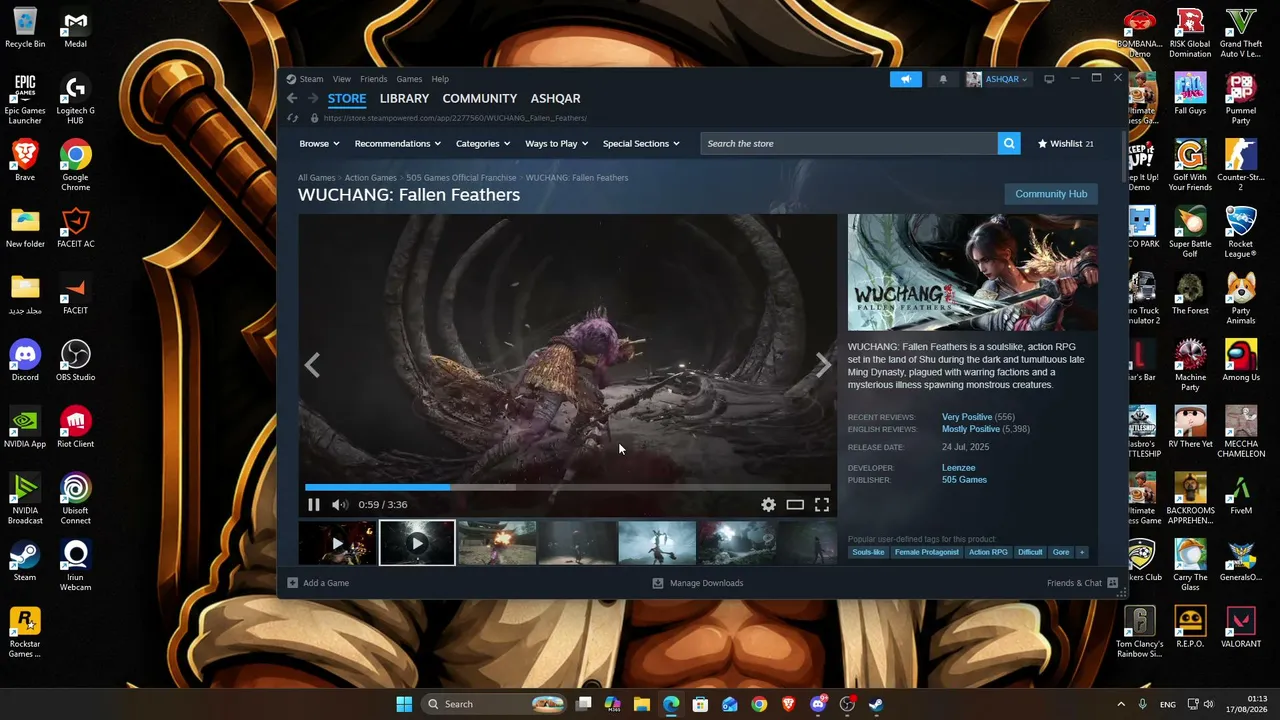Expand the Recommendations menu
This screenshot has height=720, width=1280.
[x=398, y=143]
